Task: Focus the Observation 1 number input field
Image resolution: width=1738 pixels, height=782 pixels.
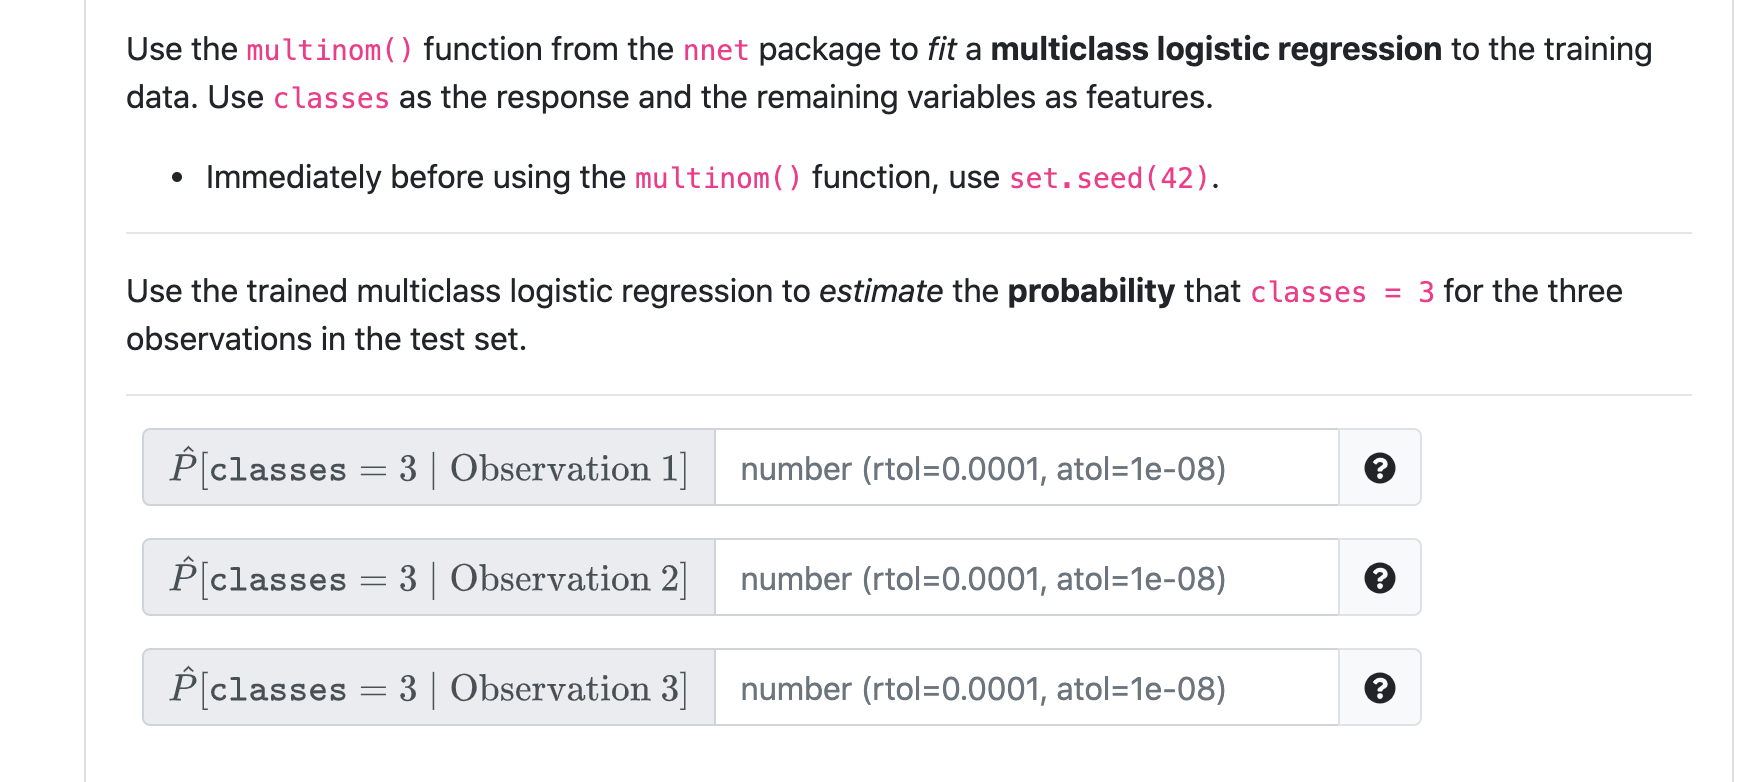Action: [x=1026, y=468]
